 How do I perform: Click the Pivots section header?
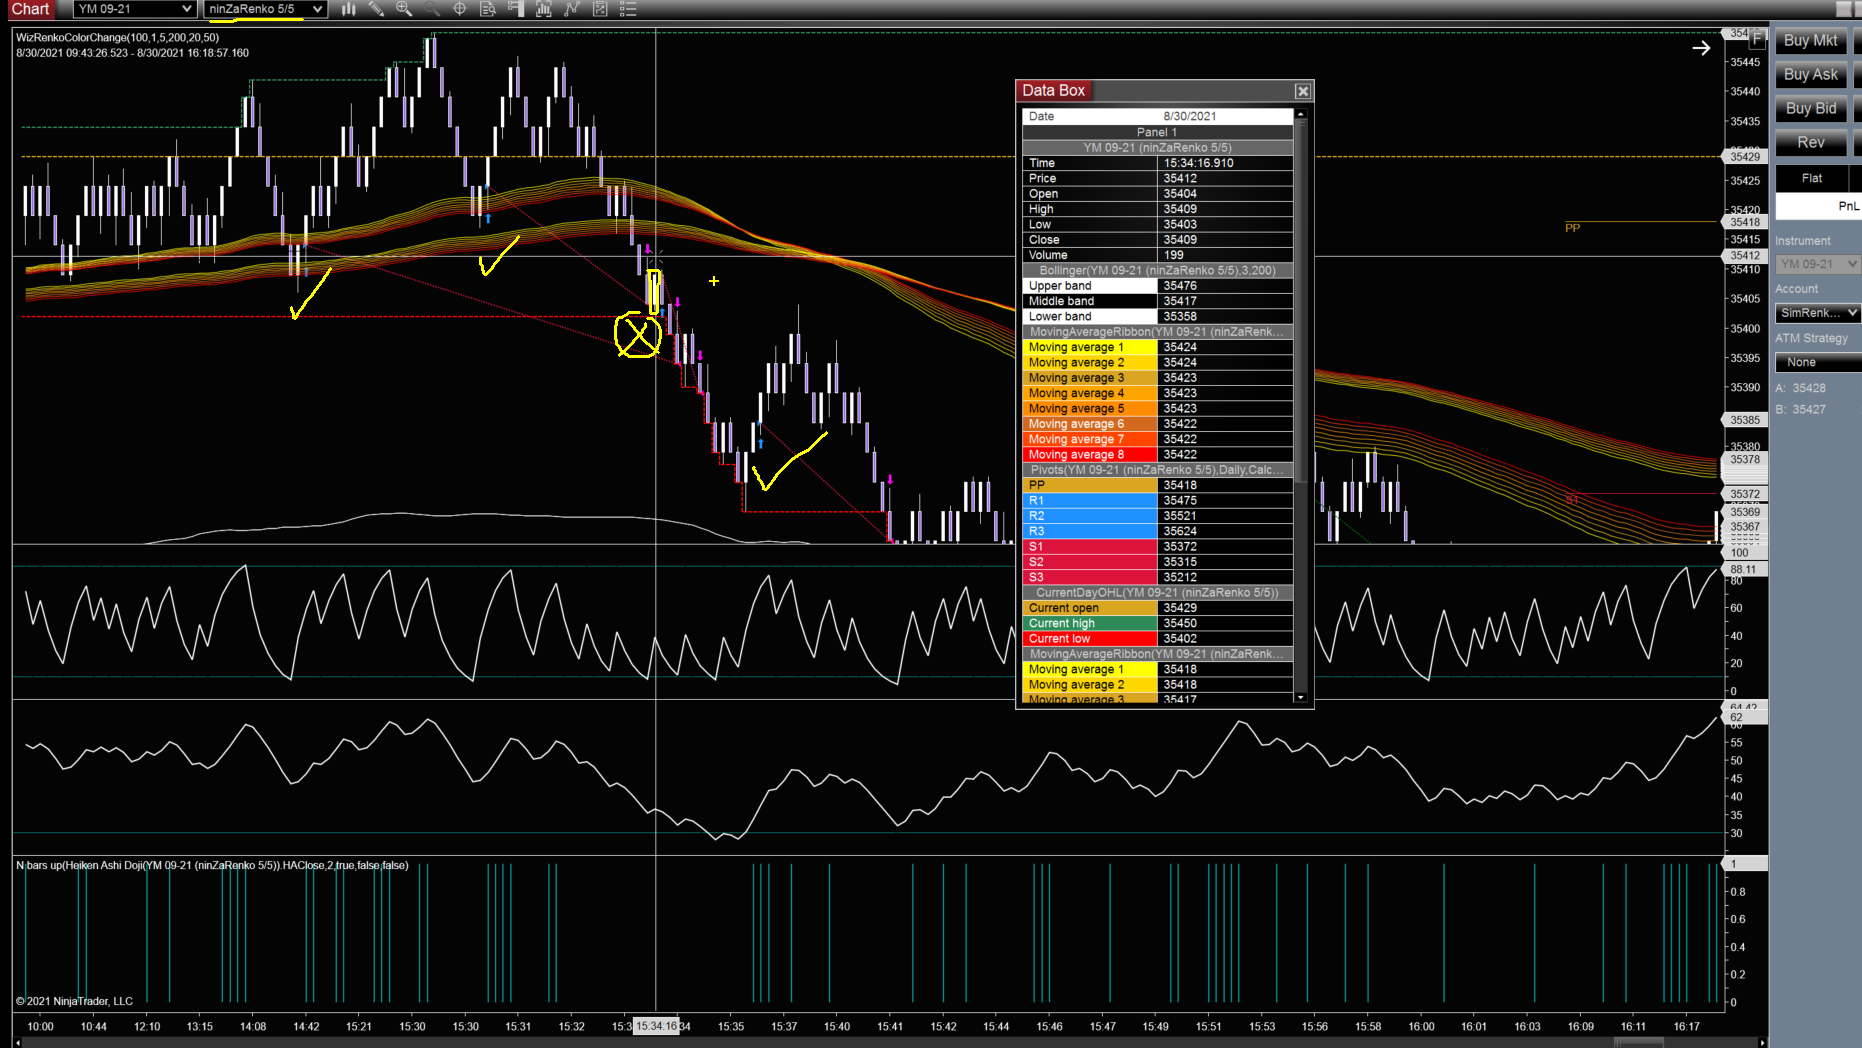pos(1158,470)
